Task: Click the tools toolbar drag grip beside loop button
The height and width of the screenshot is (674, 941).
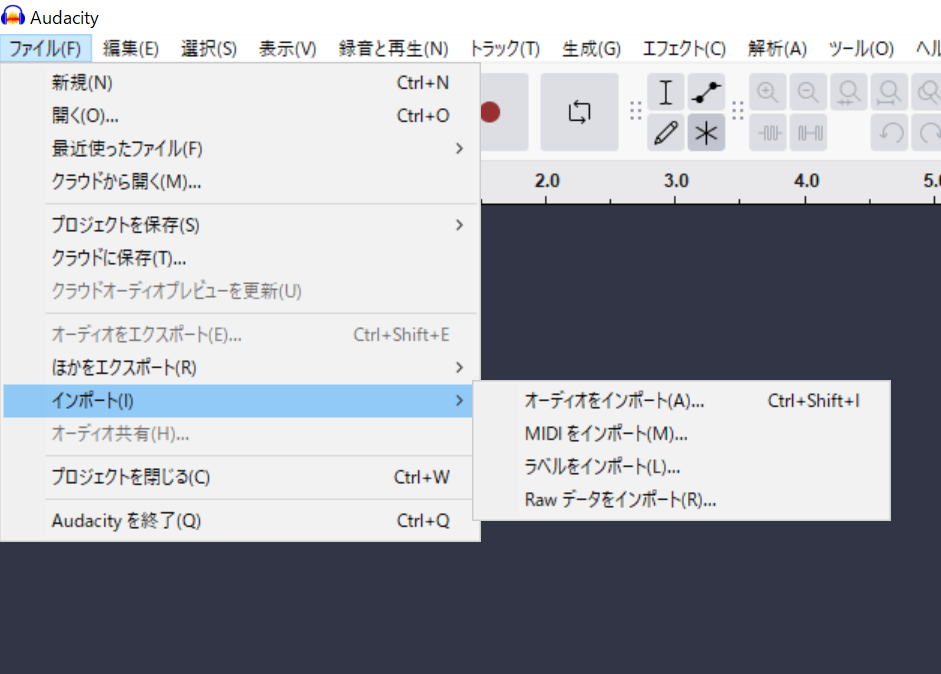Action: [636, 111]
